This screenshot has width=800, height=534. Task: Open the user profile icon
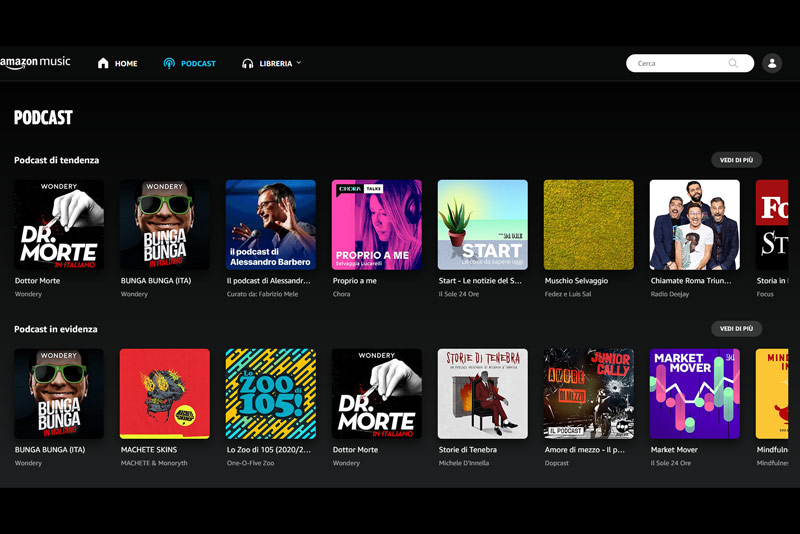click(772, 63)
